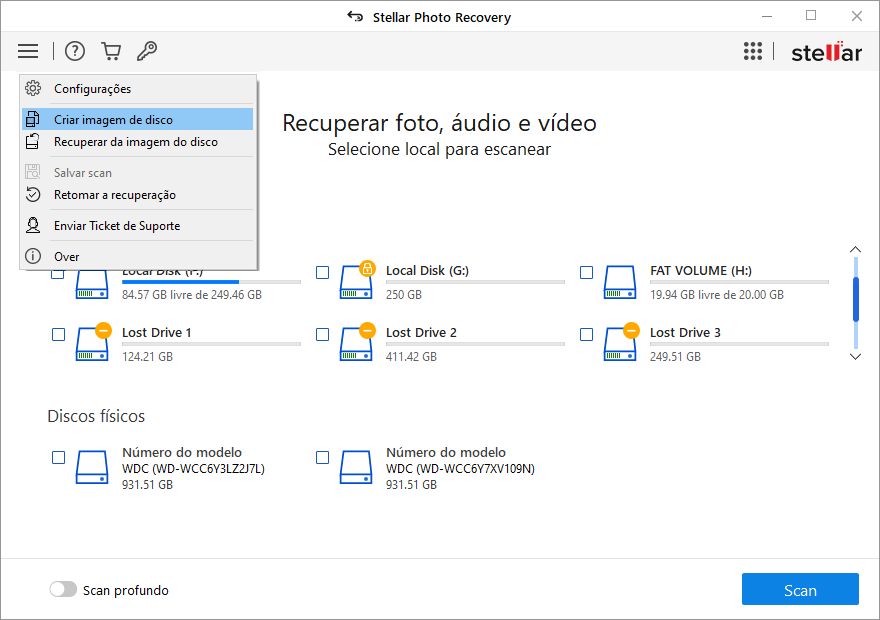Open the Over menu entry

coord(138,256)
